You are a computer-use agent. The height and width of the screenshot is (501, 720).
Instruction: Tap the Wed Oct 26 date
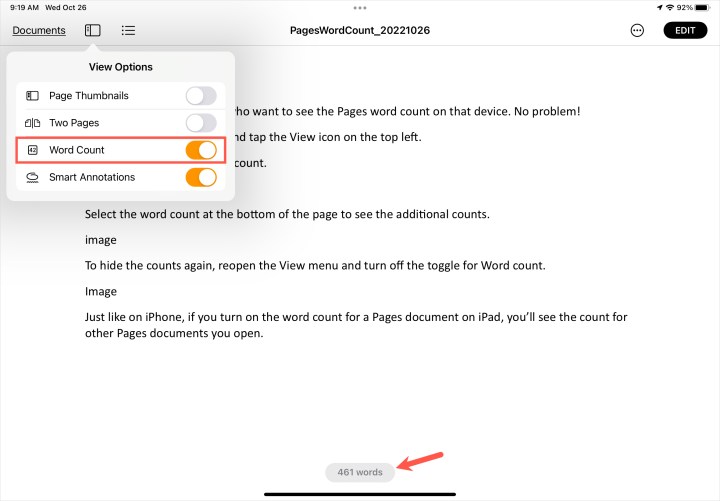tap(66, 7)
